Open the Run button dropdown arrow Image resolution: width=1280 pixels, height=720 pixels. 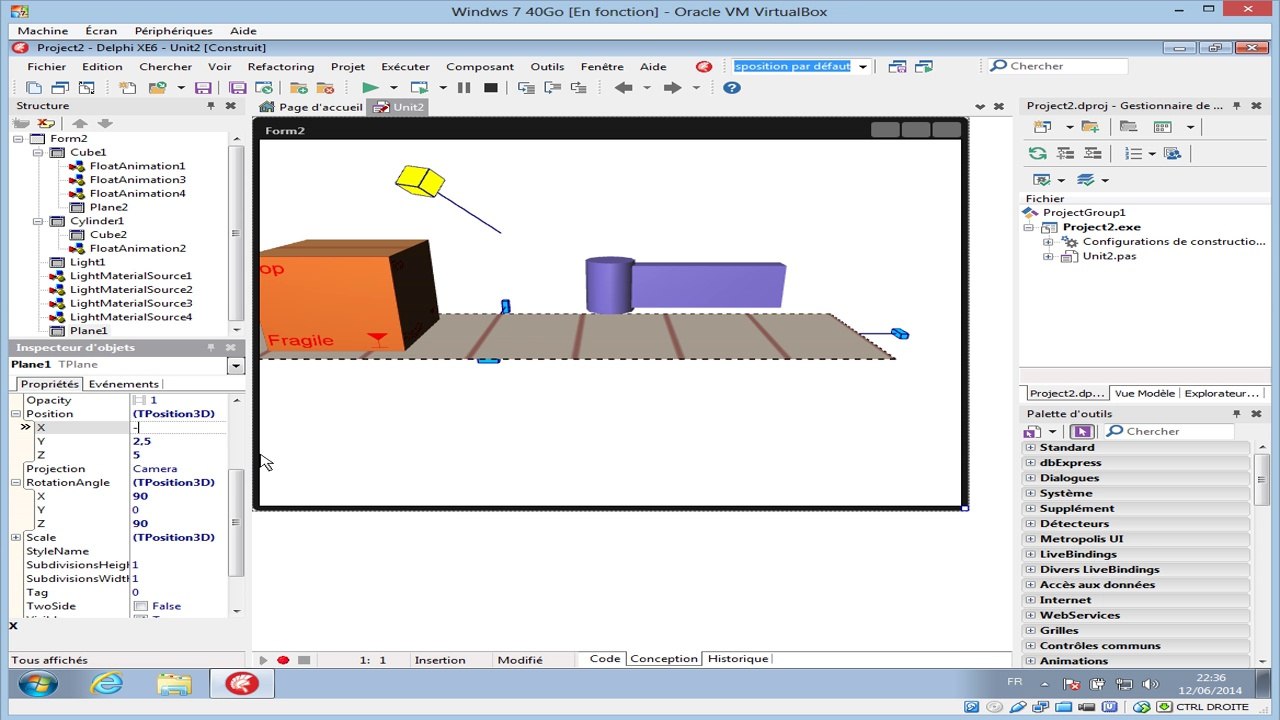393,88
